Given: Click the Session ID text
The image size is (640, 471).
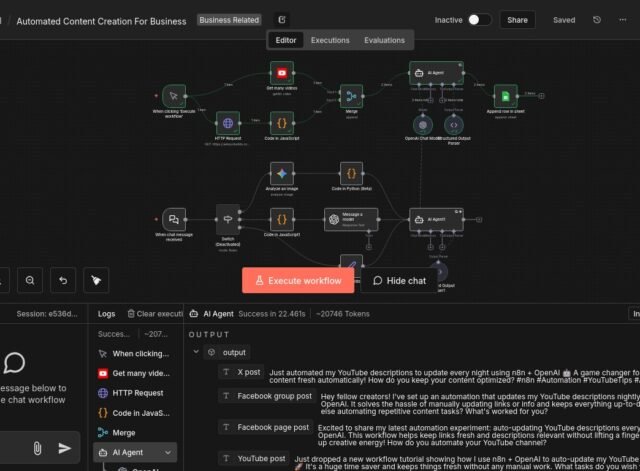Looking at the screenshot, I should tap(47, 314).
